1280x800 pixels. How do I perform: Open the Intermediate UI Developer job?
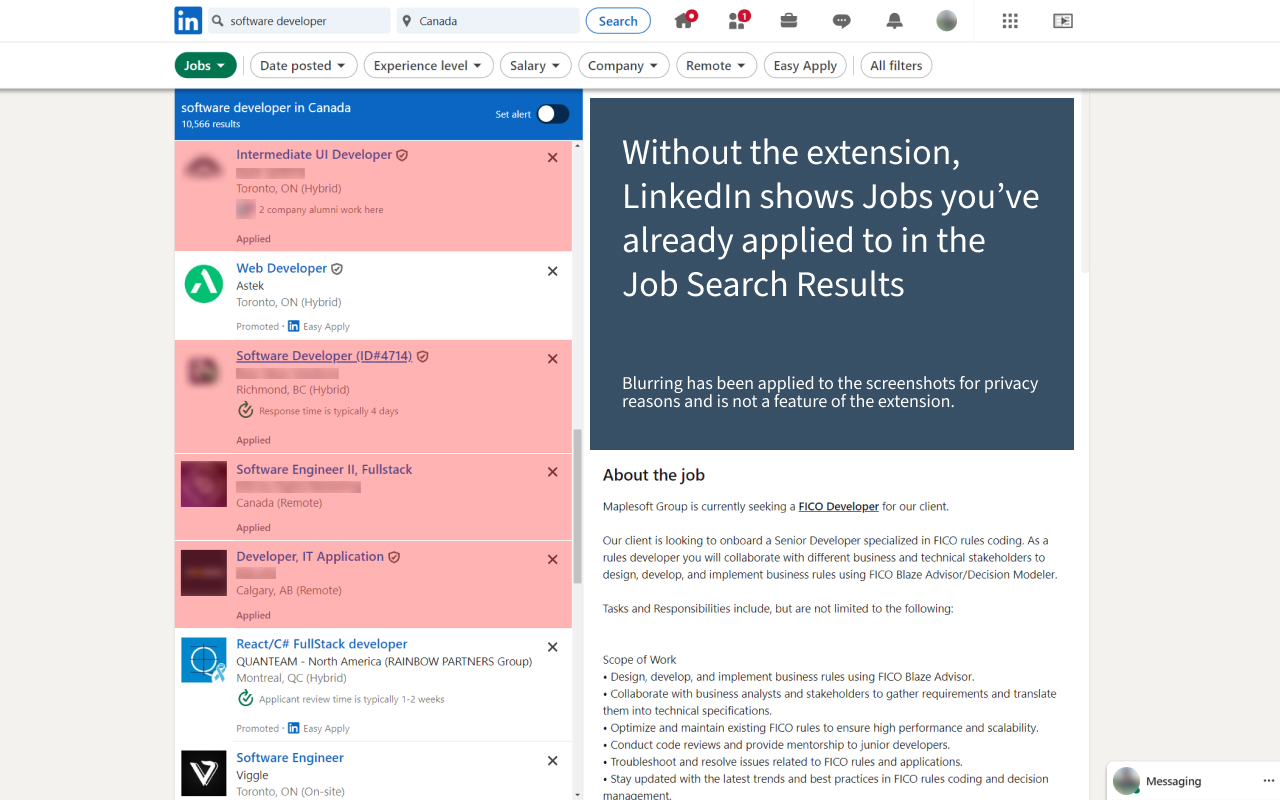(x=314, y=155)
